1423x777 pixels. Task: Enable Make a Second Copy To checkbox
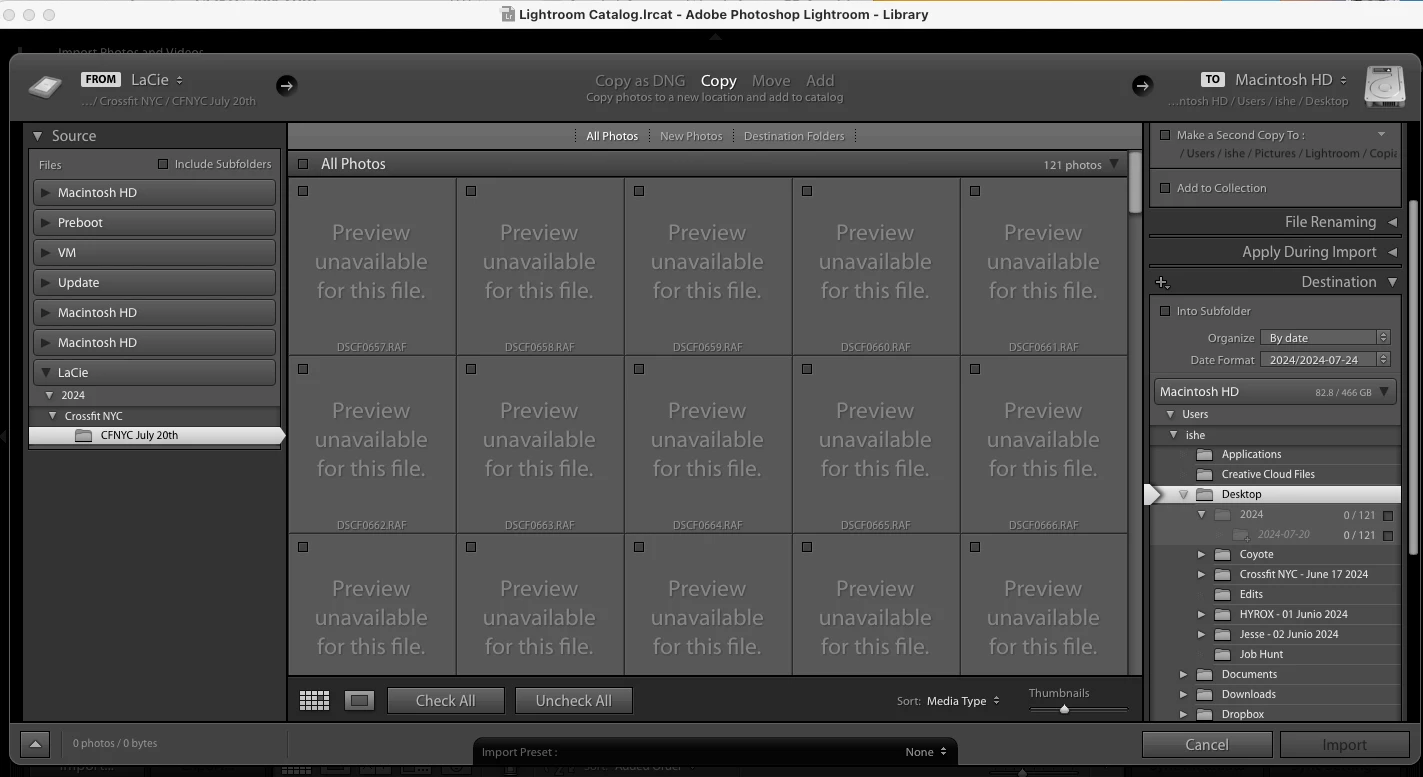point(1165,135)
